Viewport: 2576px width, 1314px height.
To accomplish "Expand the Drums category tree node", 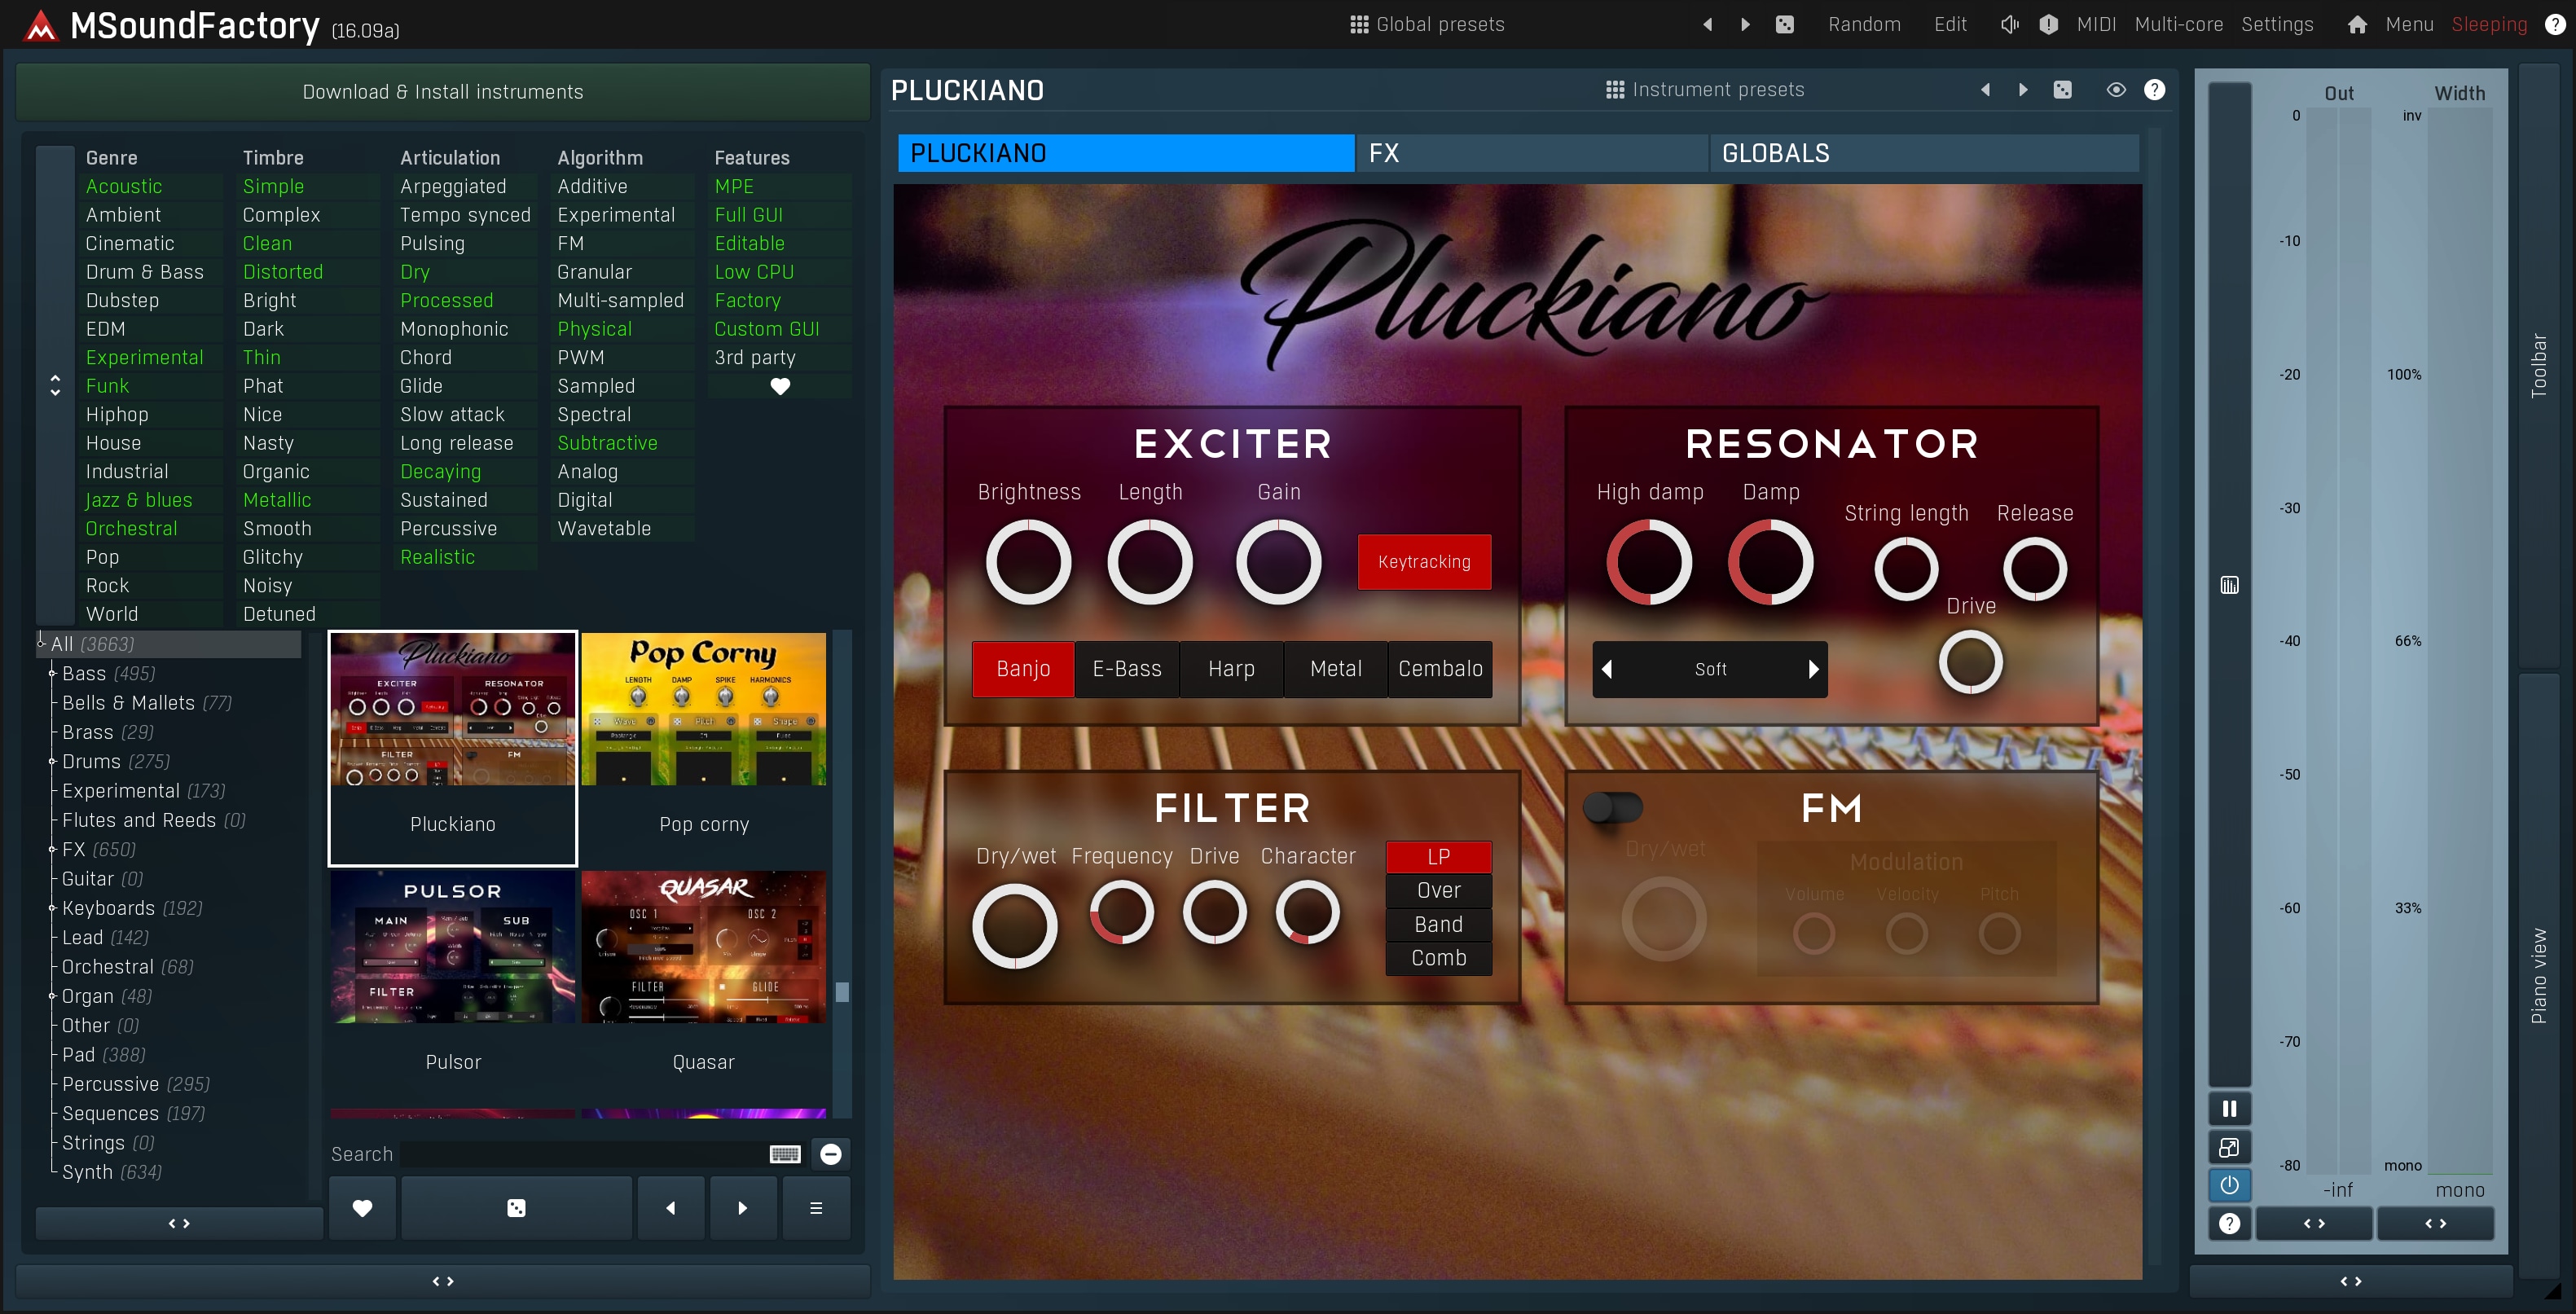I will (52, 762).
